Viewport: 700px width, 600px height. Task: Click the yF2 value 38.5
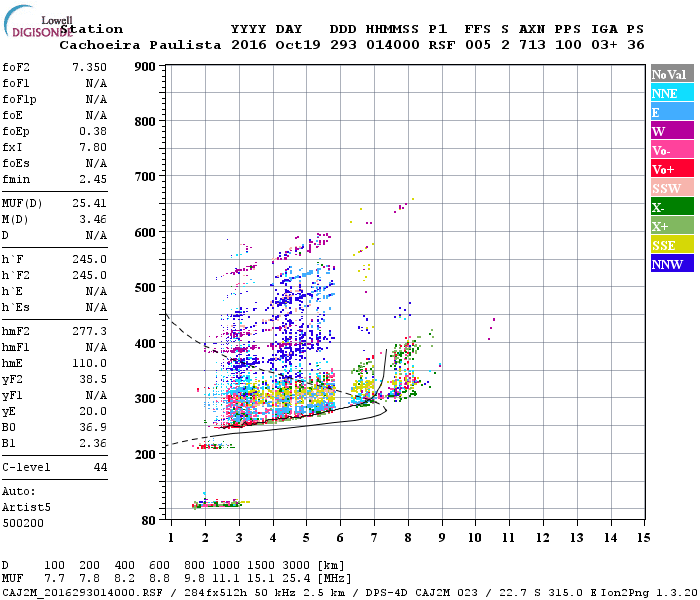(x=93, y=379)
